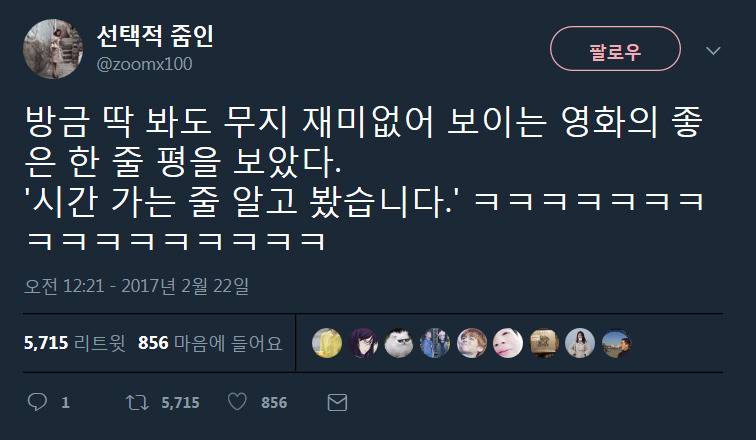Open the tweet options chevron dropdown
This screenshot has width=756, height=440.
tap(713, 51)
